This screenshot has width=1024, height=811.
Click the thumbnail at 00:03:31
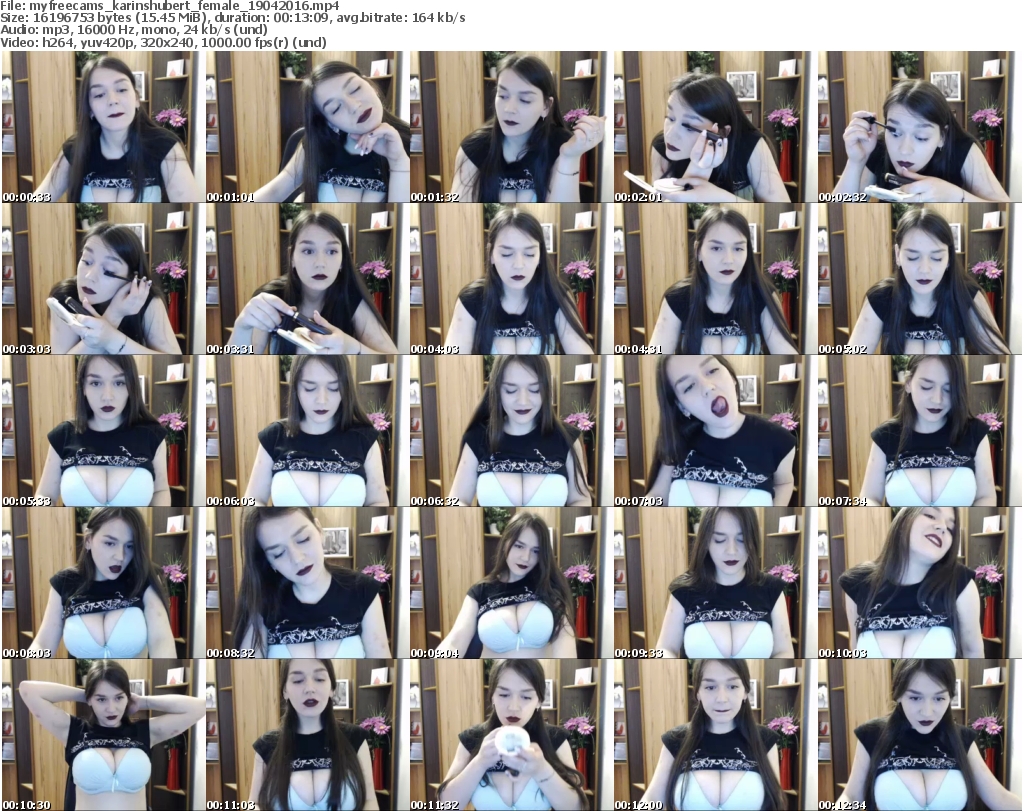308,279
